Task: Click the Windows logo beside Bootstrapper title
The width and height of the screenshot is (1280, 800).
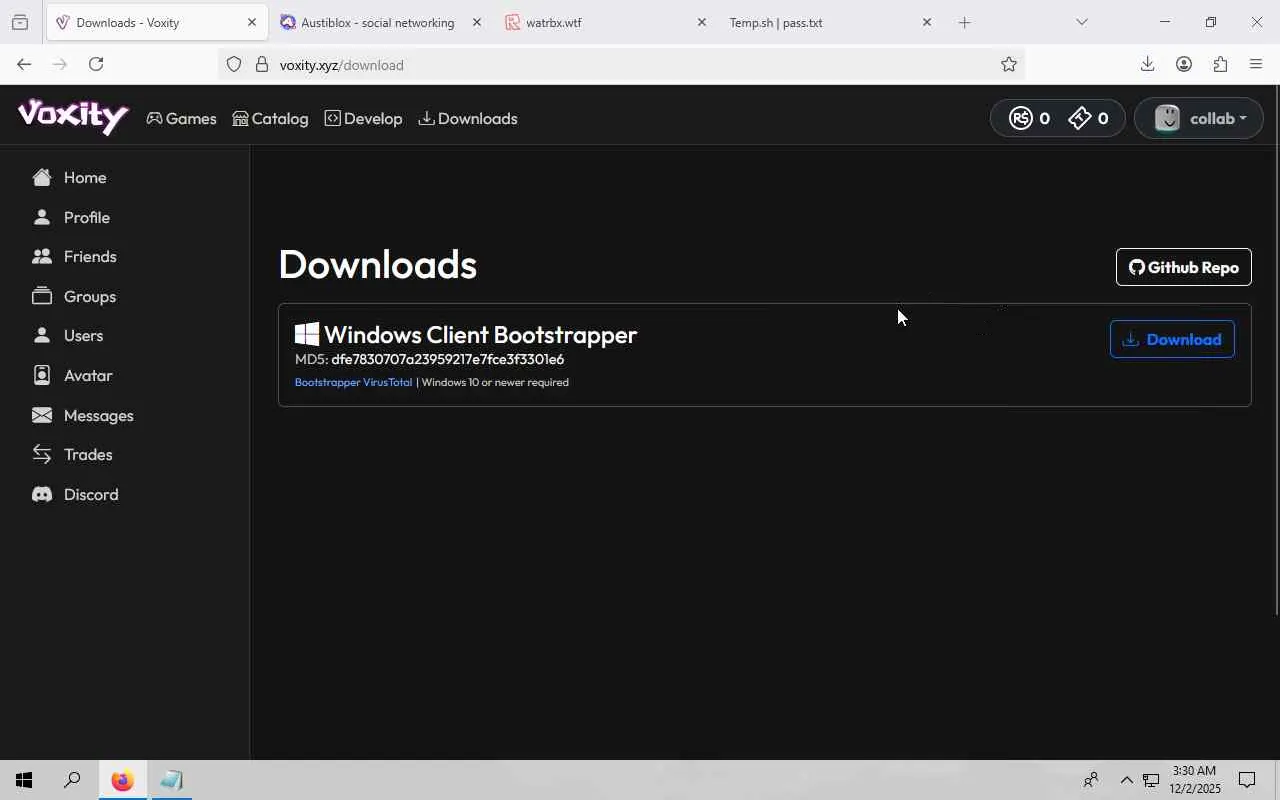Action: point(307,334)
